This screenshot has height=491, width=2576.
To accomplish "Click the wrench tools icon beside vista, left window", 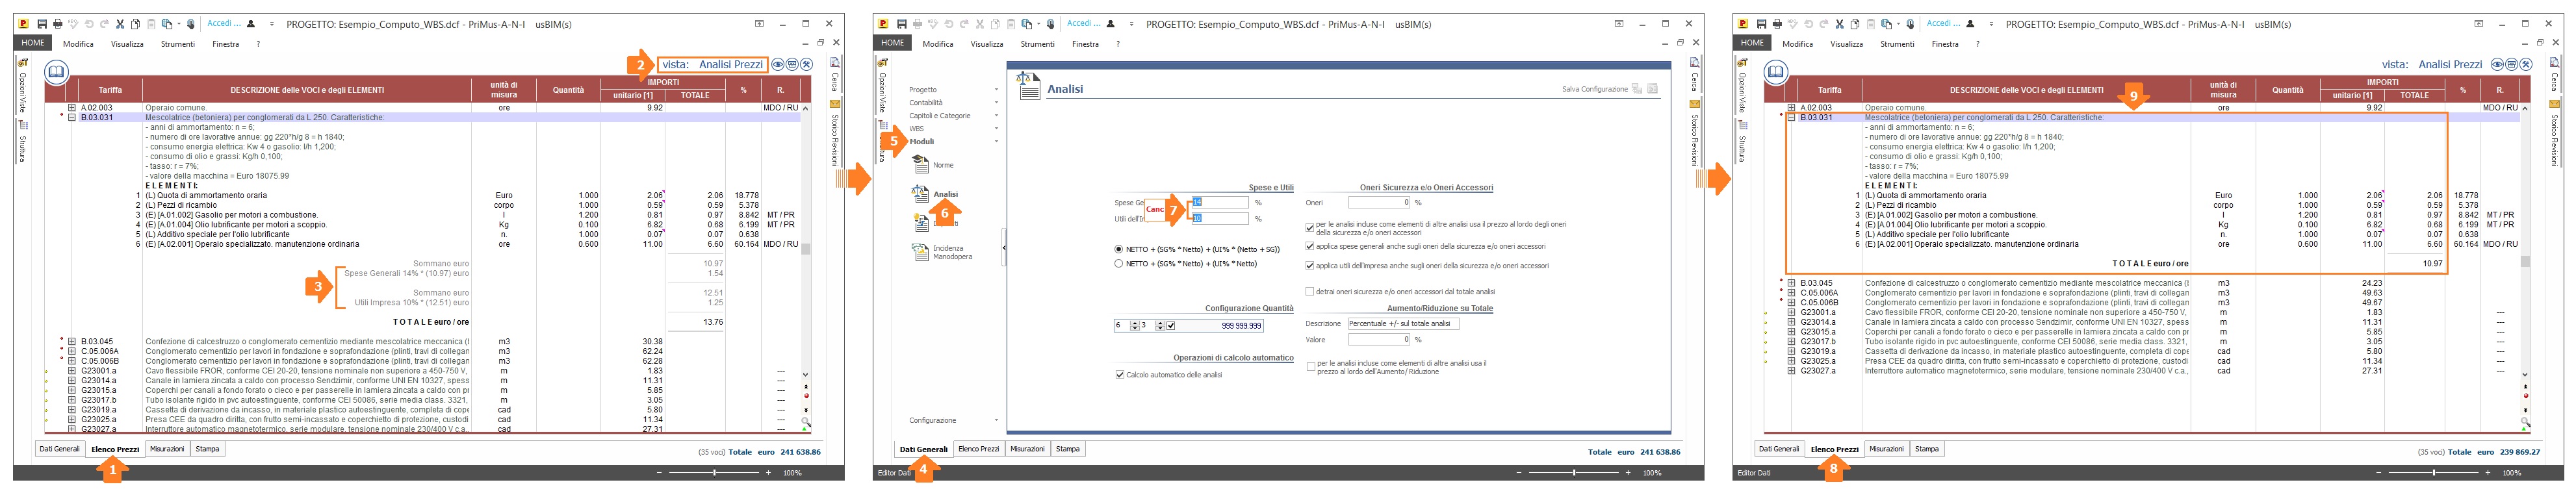I will coord(806,64).
